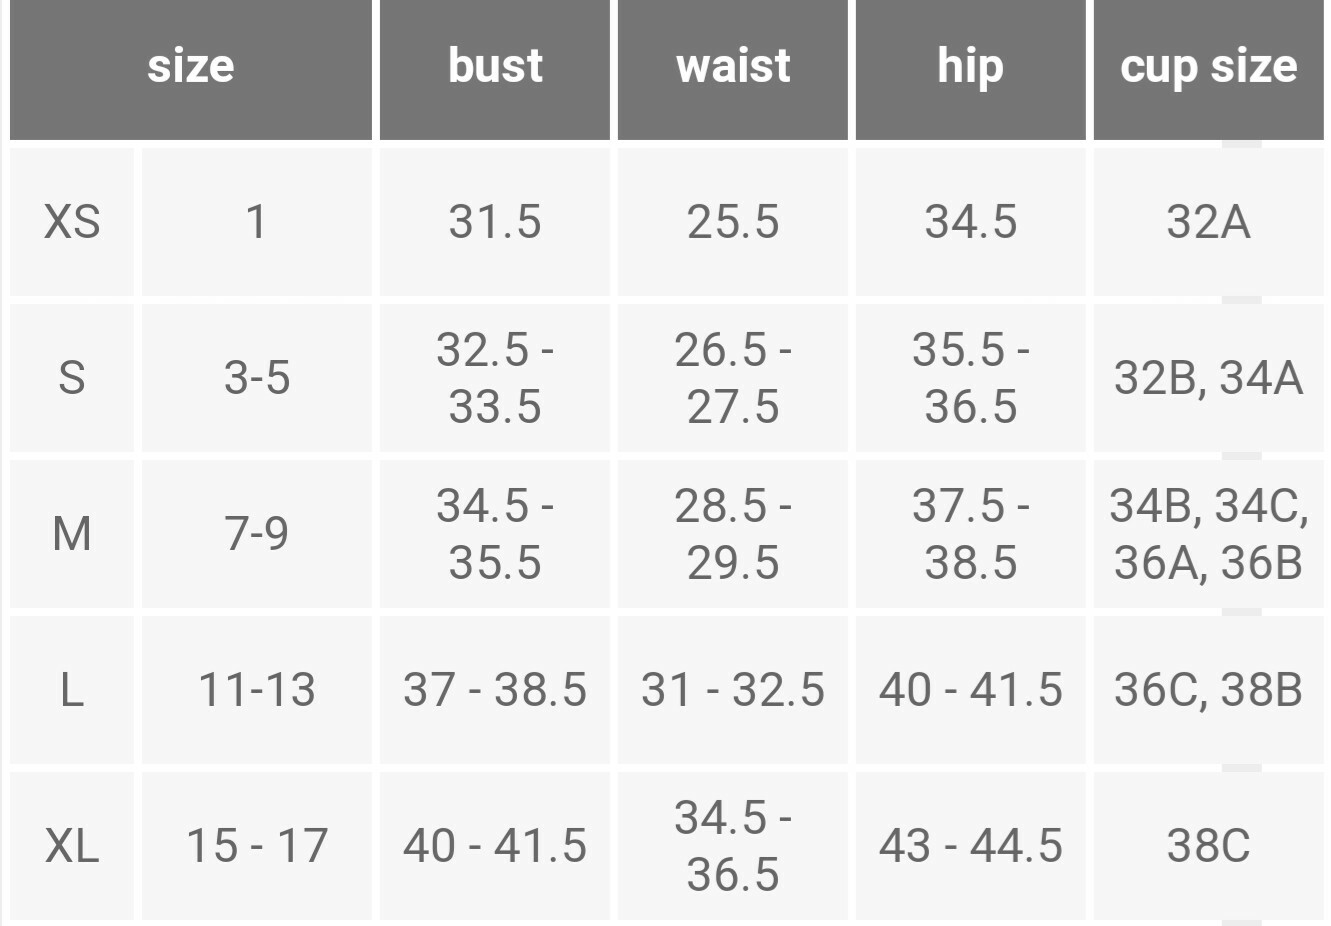Click the 32A cup size cell

point(1209,221)
